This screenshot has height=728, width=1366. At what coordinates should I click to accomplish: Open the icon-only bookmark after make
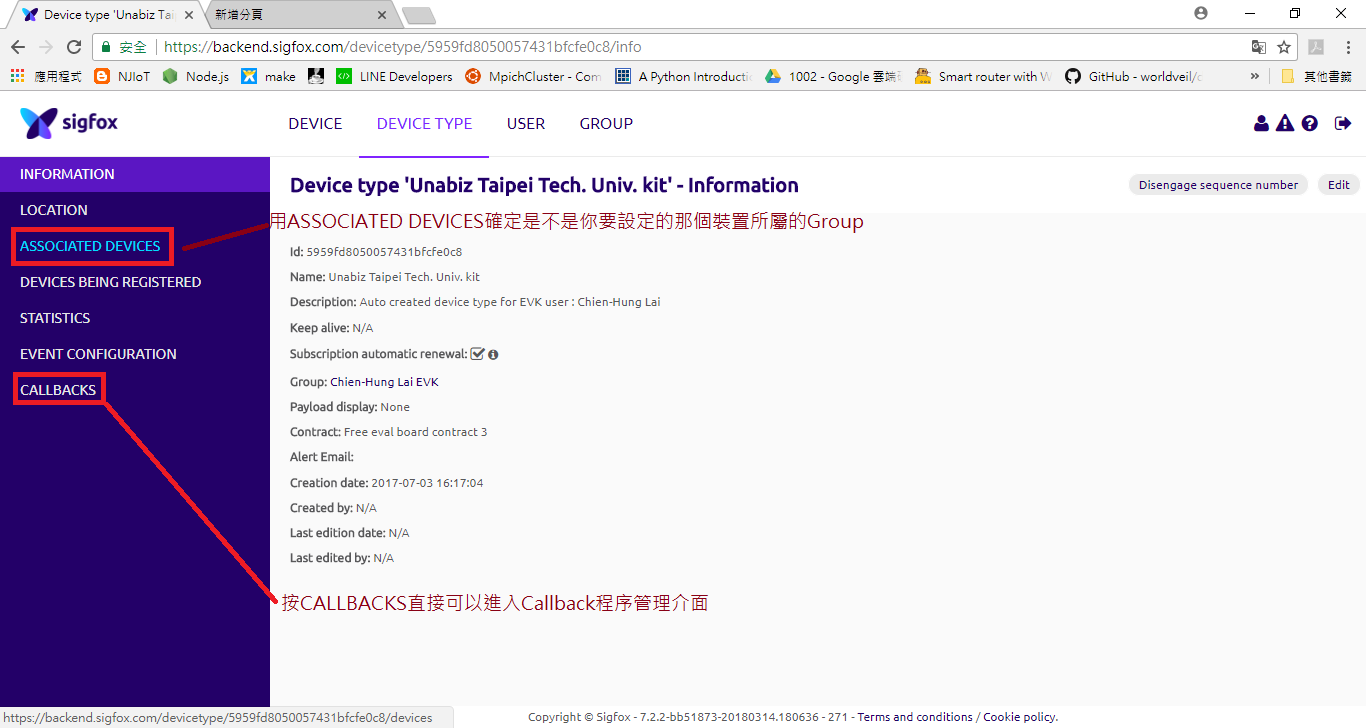coord(316,76)
